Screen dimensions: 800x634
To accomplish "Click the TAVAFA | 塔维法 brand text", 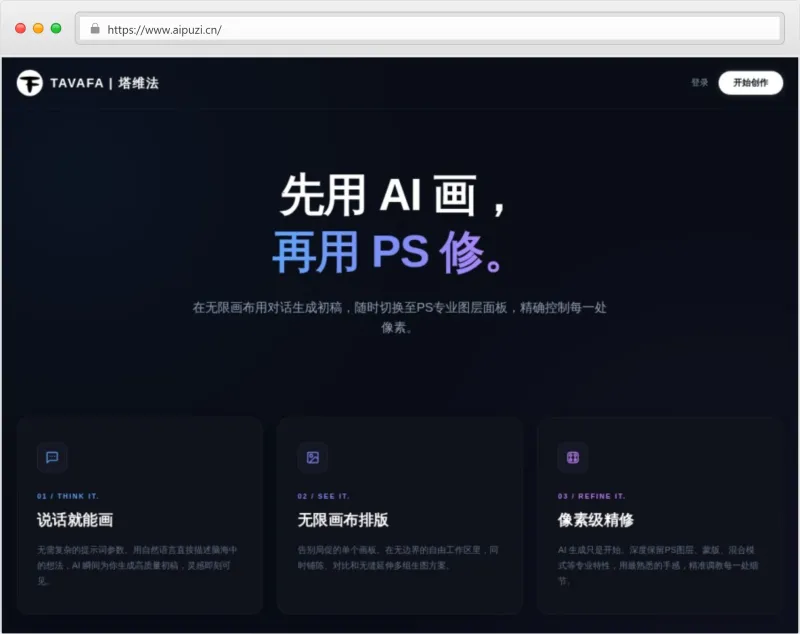I will pyautogui.click(x=105, y=83).
